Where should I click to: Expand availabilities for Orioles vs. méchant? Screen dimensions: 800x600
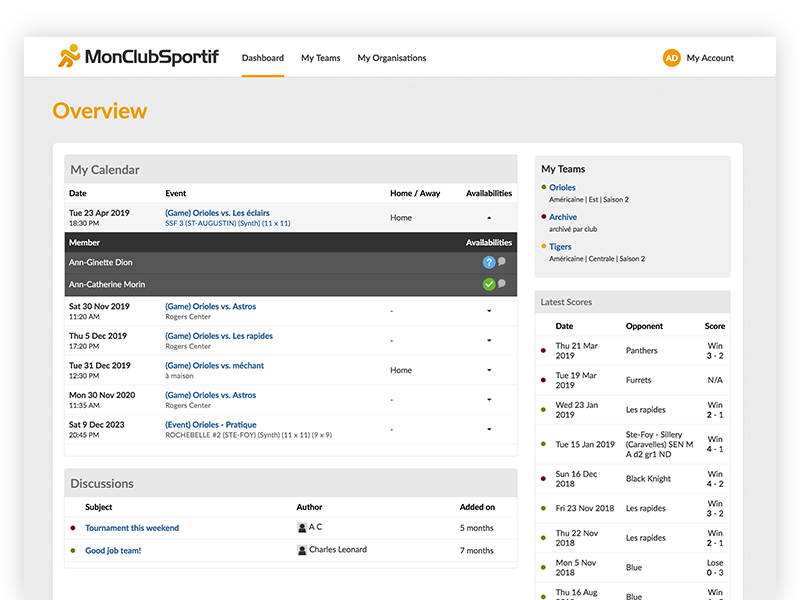[489, 370]
